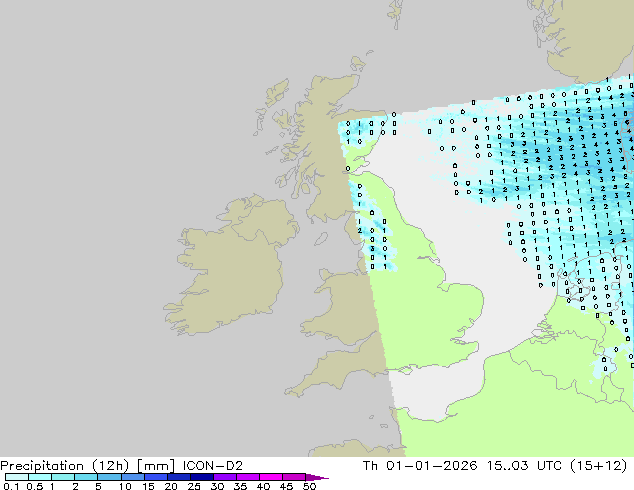The width and height of the screenshot is (634, 490).
Task: Click the island of Ireland on the map
Action: (235, 267)
